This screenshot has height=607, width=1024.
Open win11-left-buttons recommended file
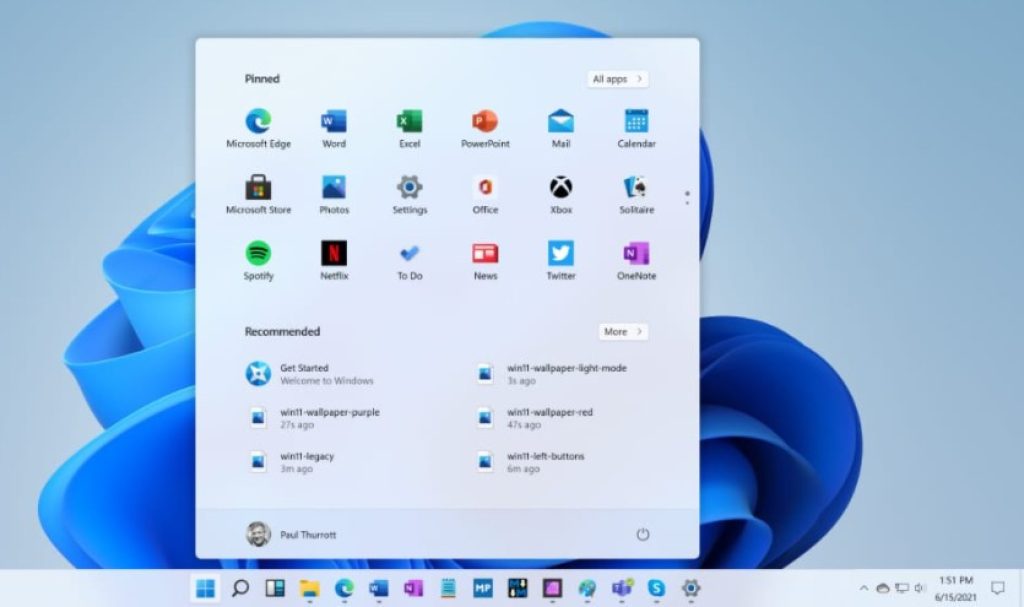click(530, 462)
